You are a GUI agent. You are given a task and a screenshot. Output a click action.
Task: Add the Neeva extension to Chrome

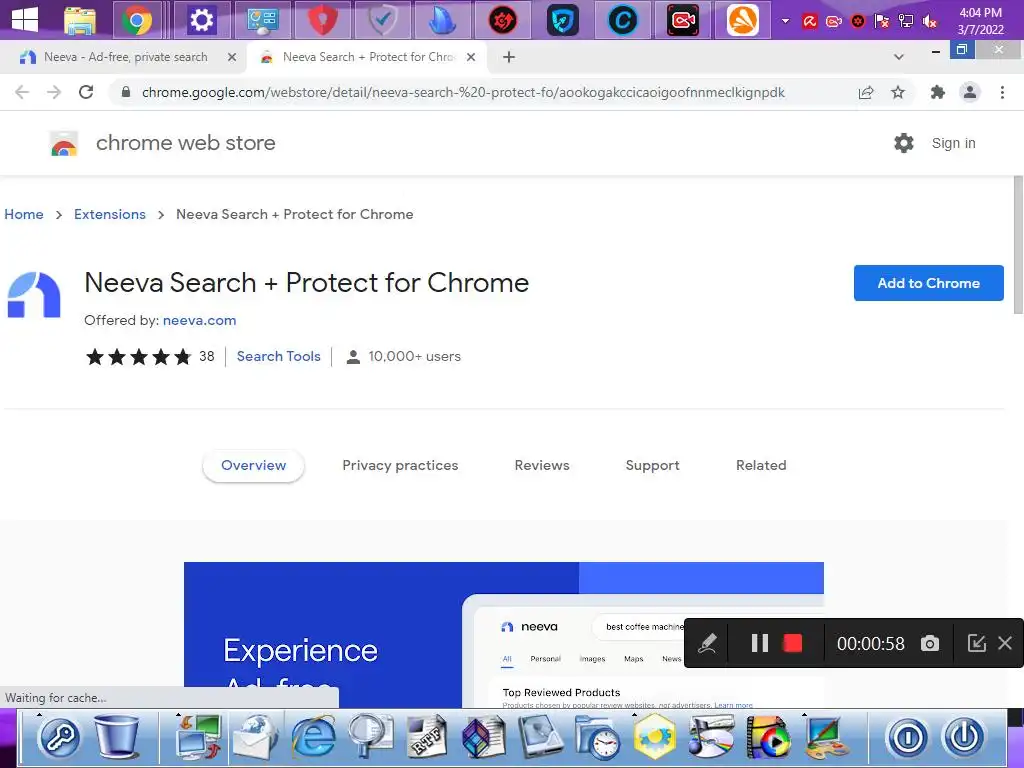(928, 283)
